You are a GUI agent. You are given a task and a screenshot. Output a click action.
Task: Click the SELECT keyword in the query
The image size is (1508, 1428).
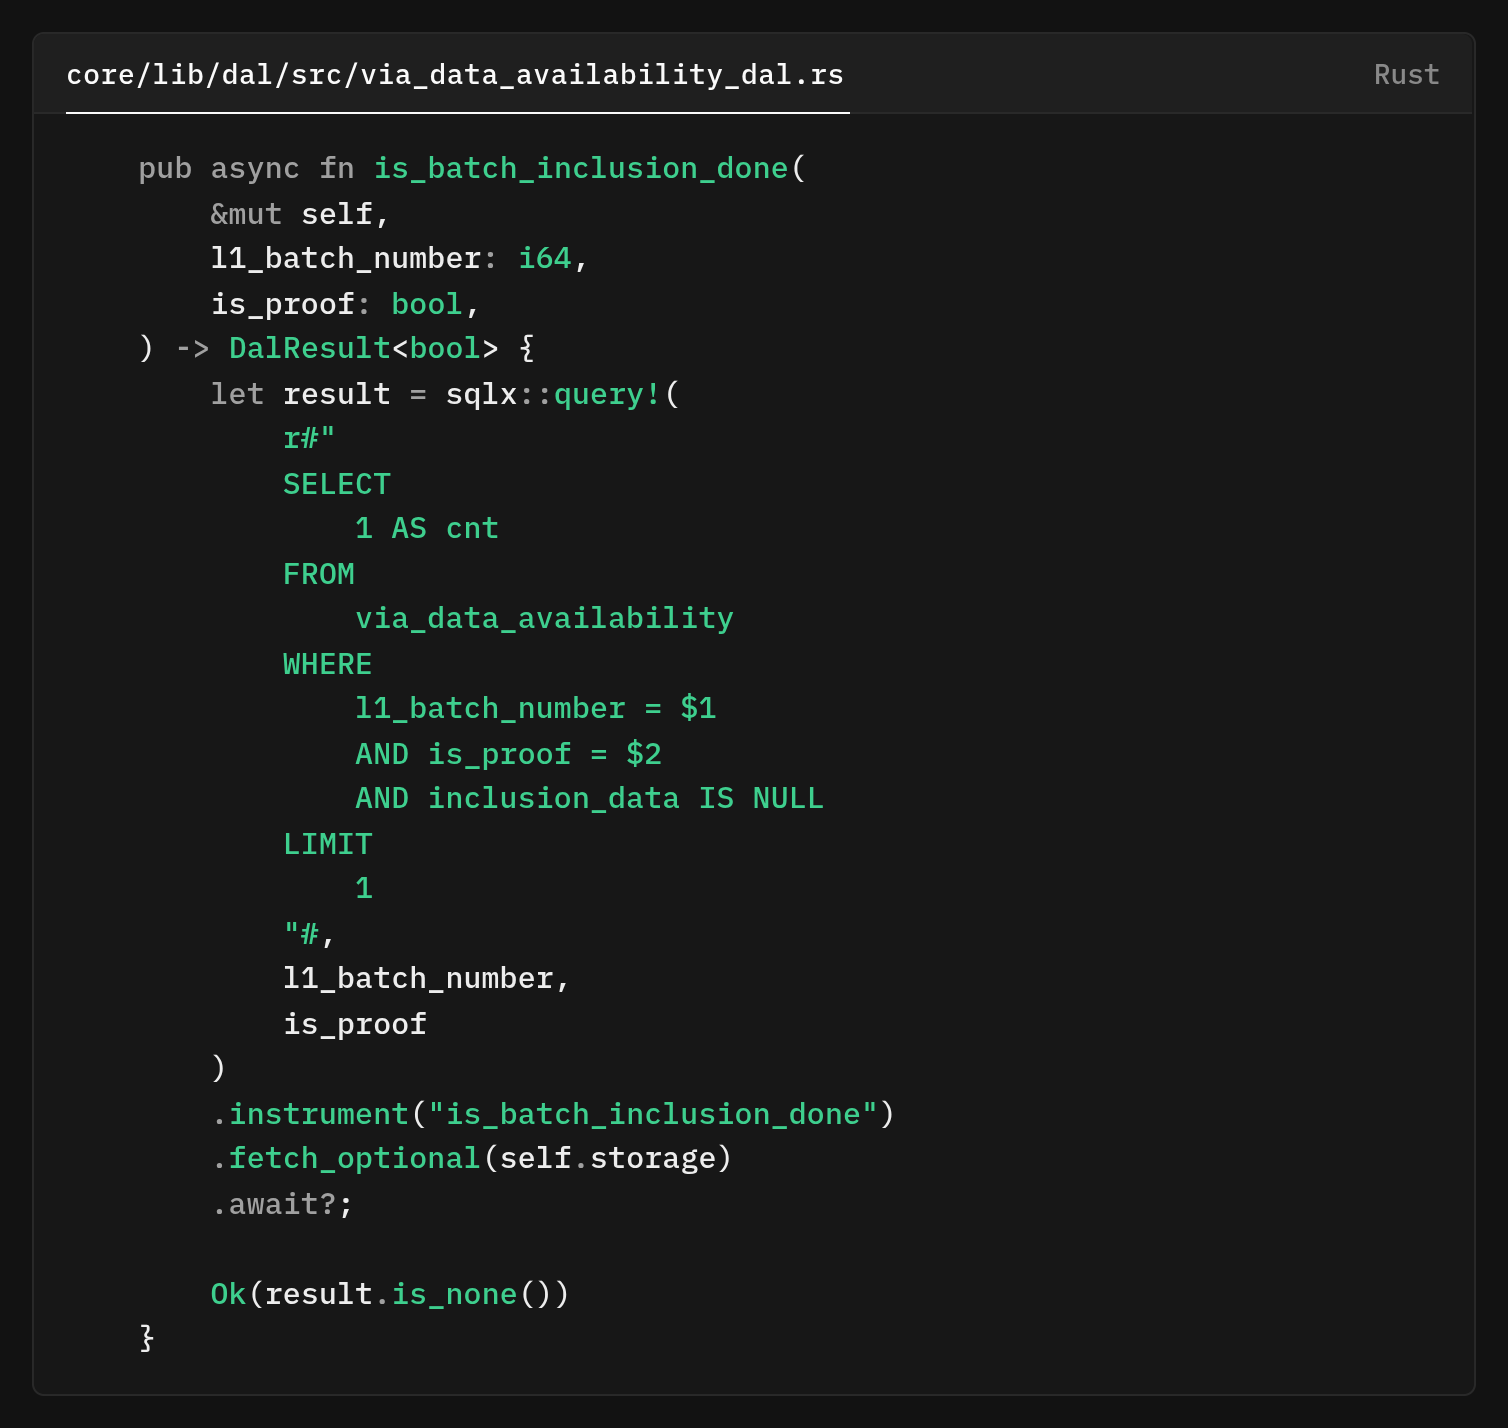click(x=336, y=484)
